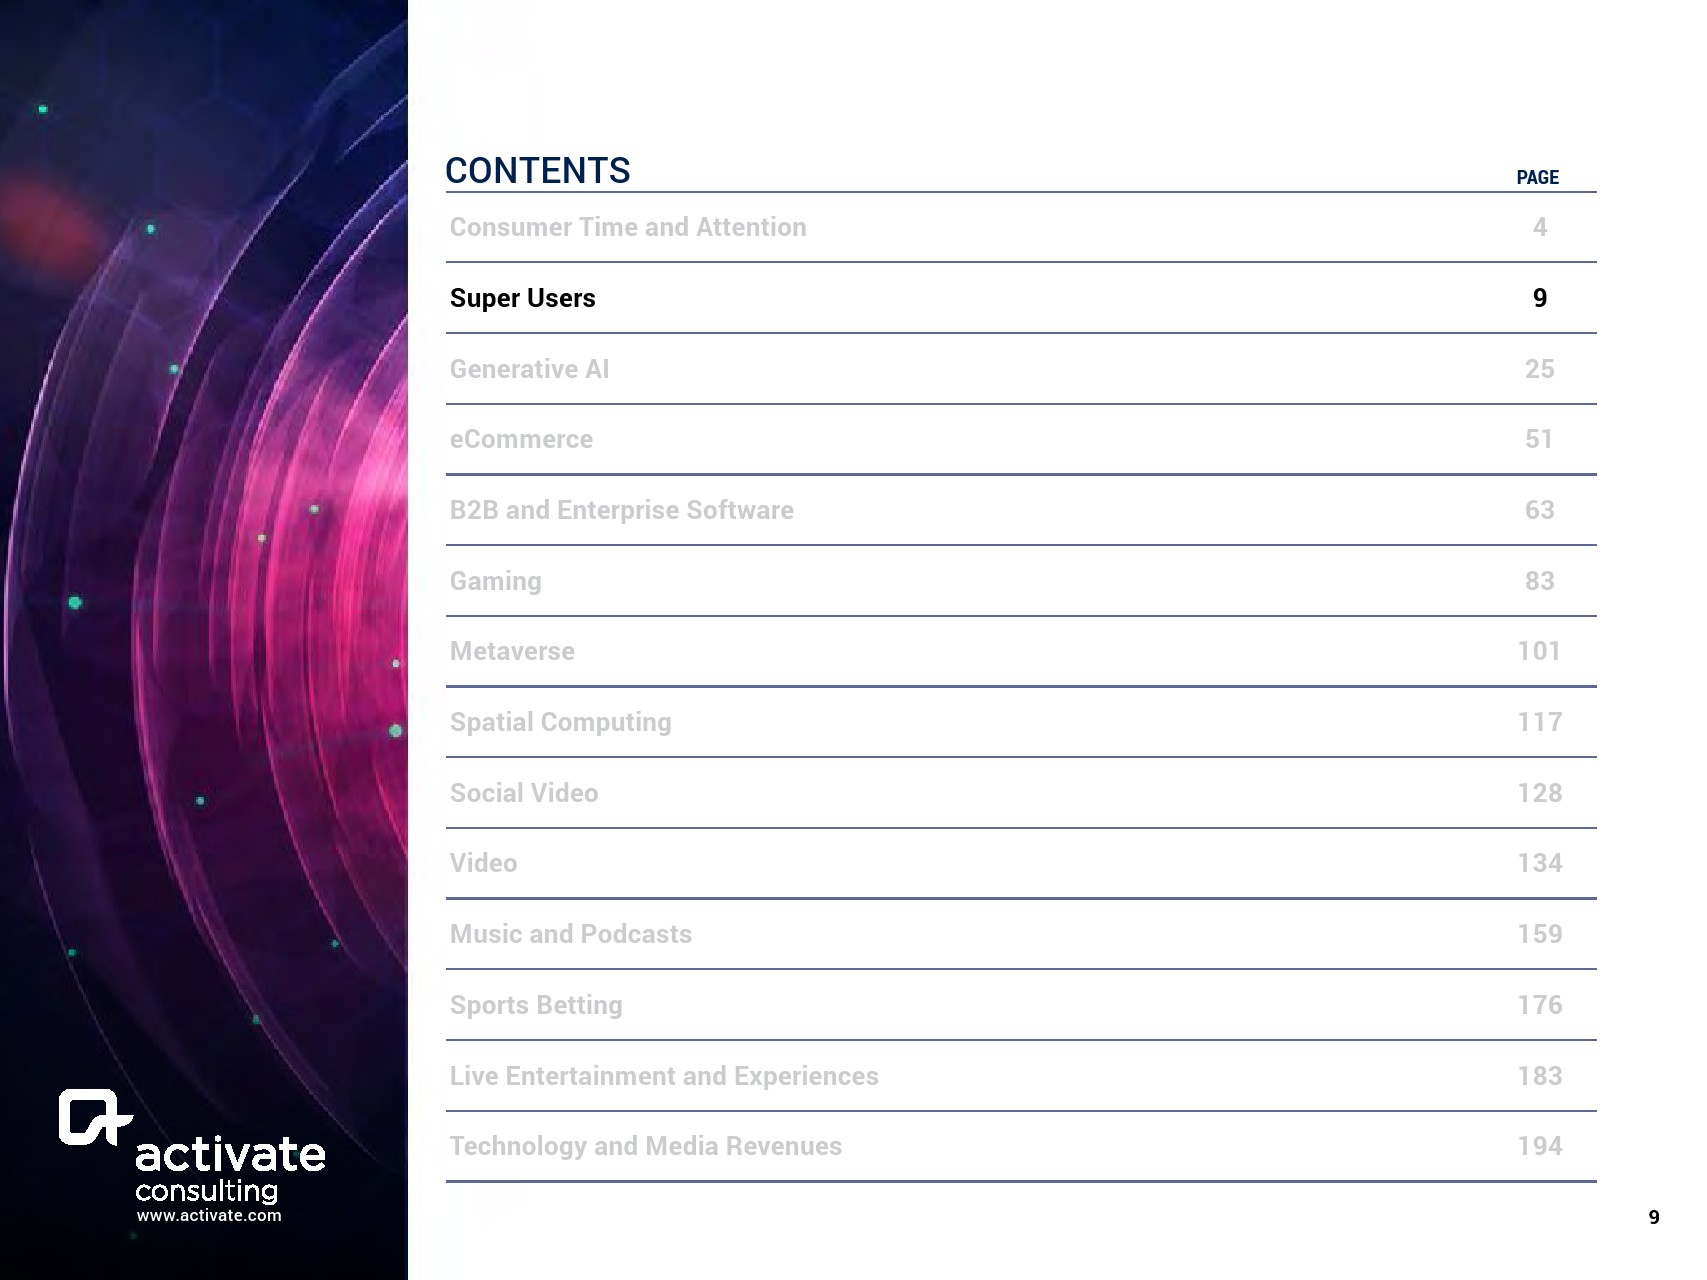Select the Super Users contents entry

[x=522, y=298]
